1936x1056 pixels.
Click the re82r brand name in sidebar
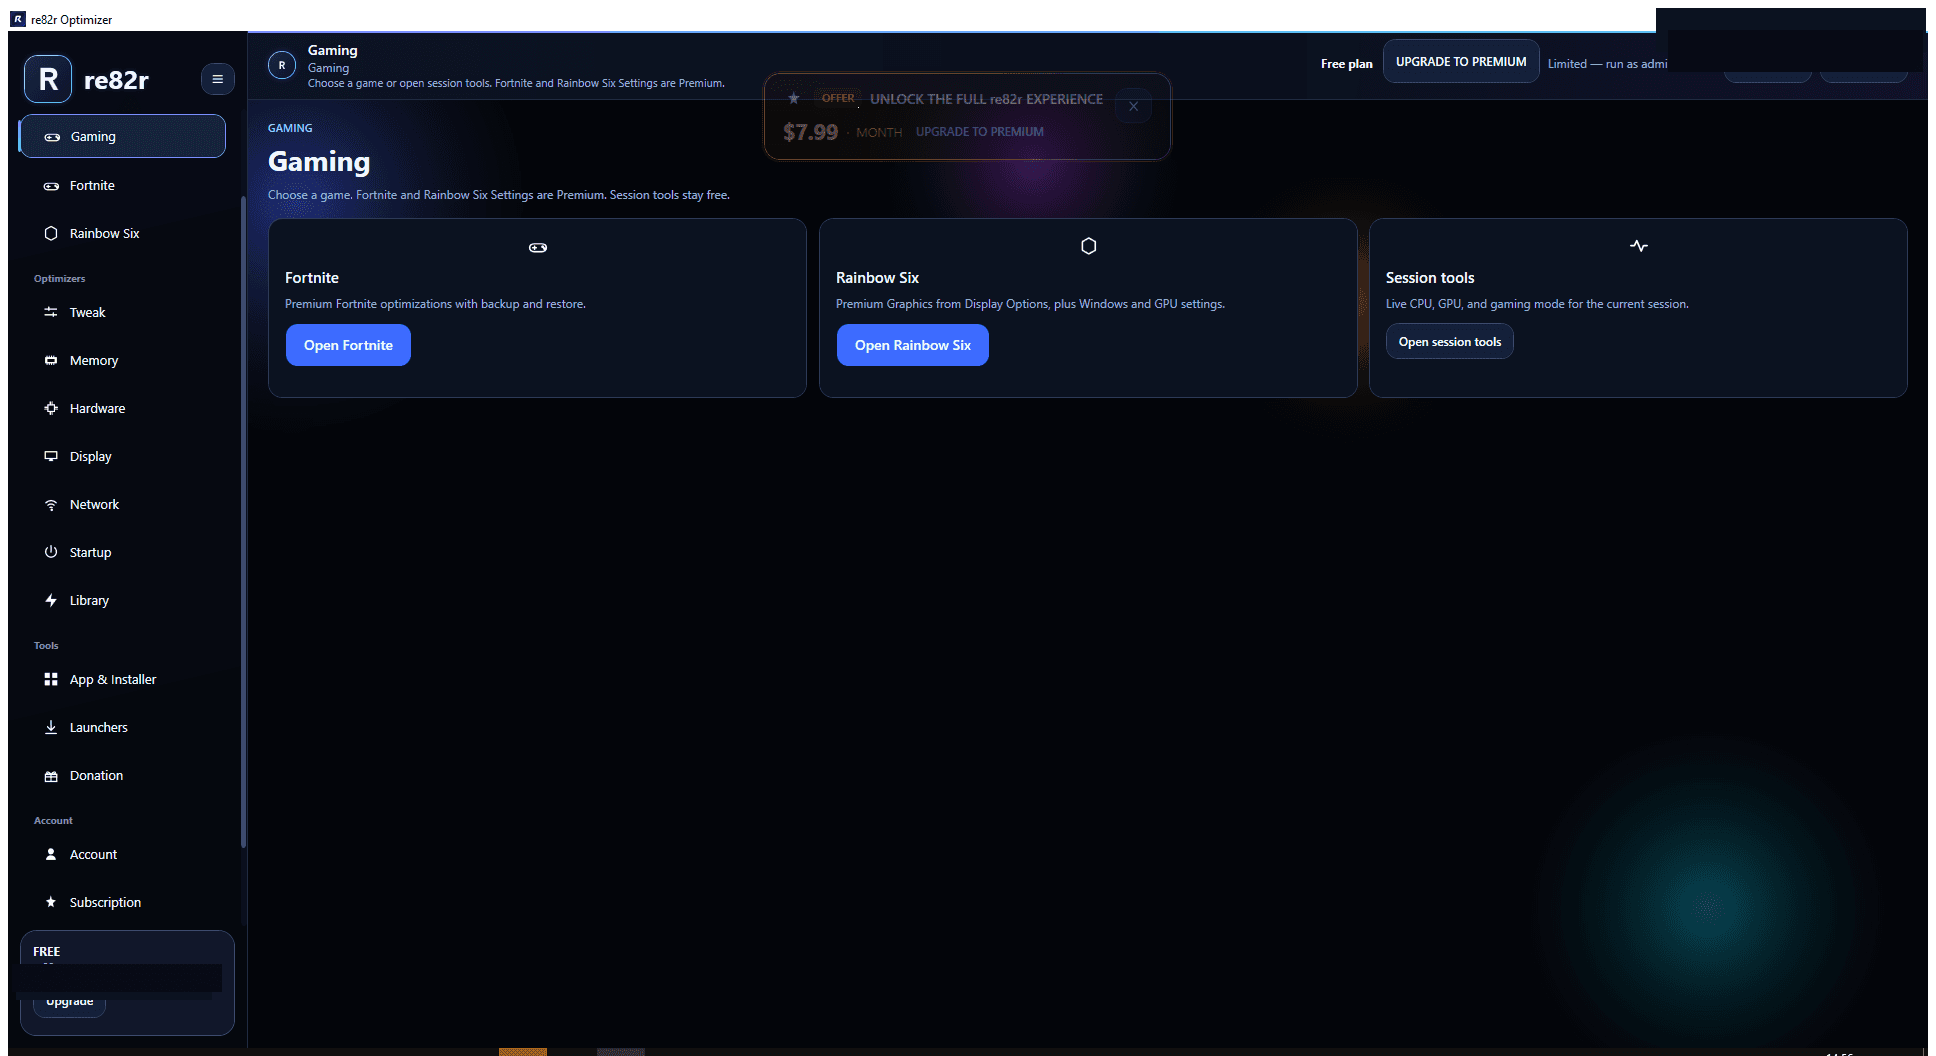[x=116, y=80]
